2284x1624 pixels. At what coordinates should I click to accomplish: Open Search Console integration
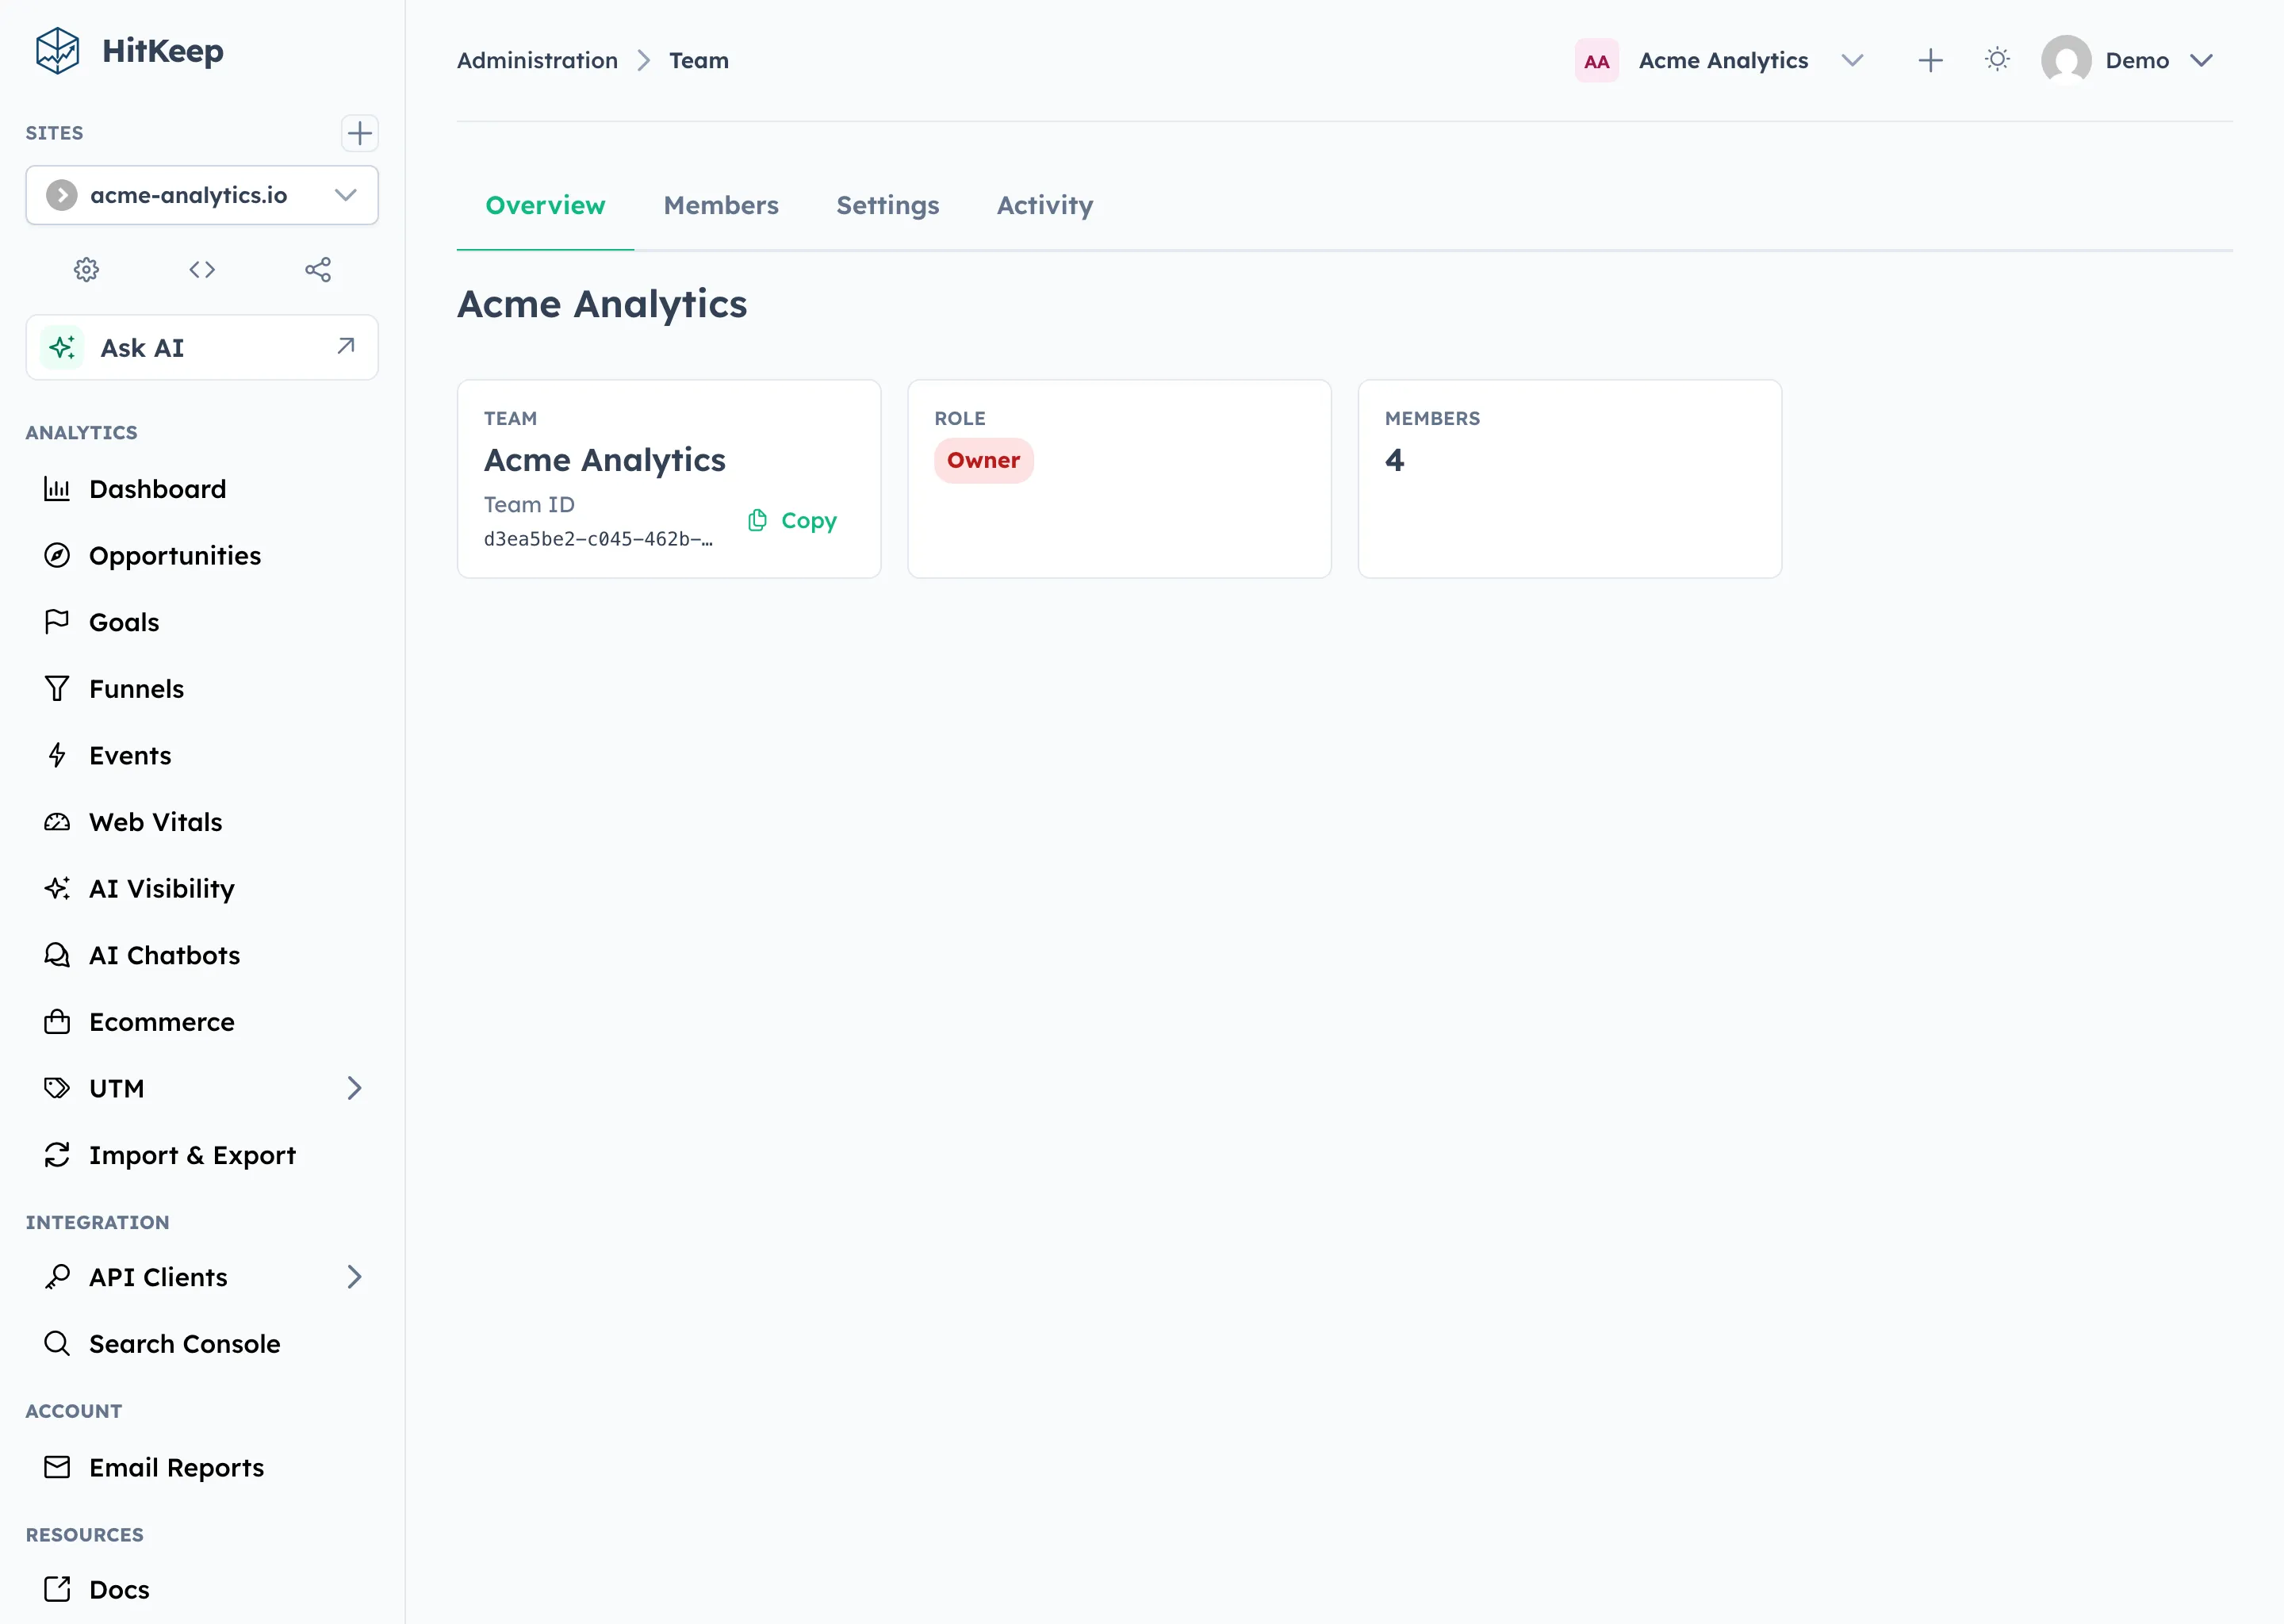[x=202, y=1343]
